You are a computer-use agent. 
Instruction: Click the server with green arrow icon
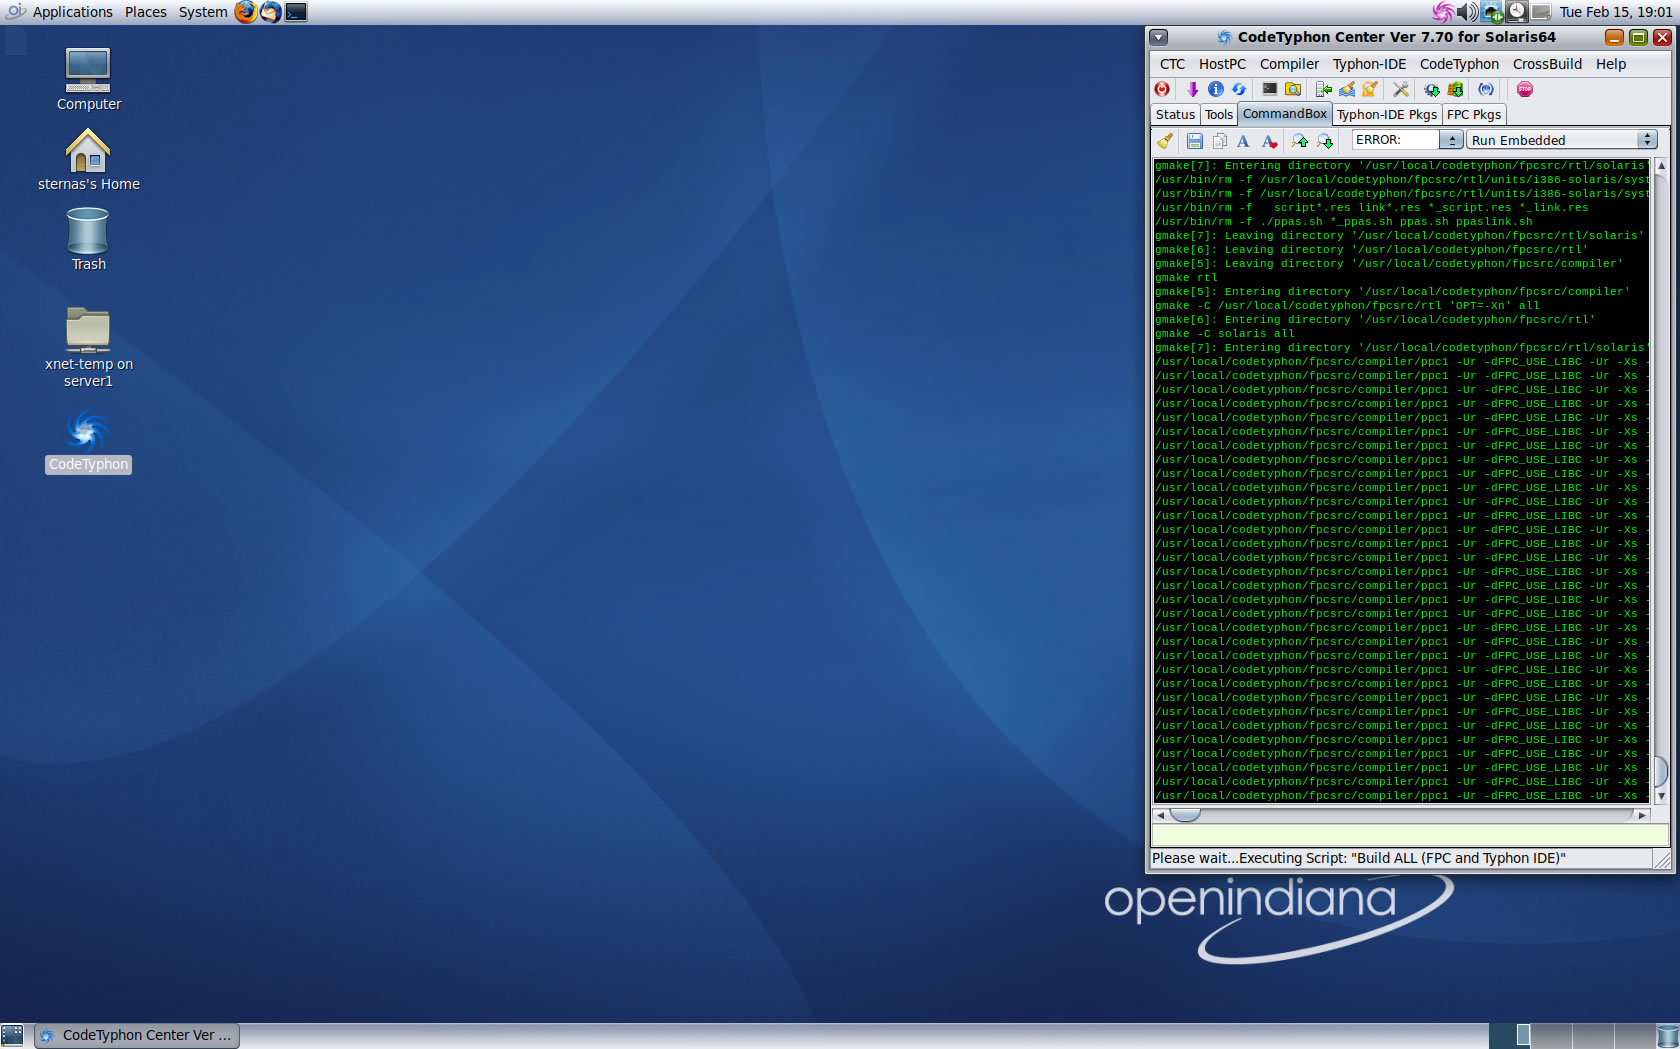click(x=1324, y=89)
